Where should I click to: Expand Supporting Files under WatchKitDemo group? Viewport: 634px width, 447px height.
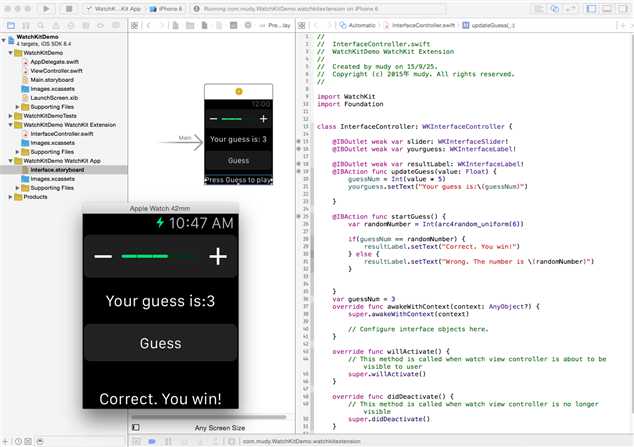17,107
